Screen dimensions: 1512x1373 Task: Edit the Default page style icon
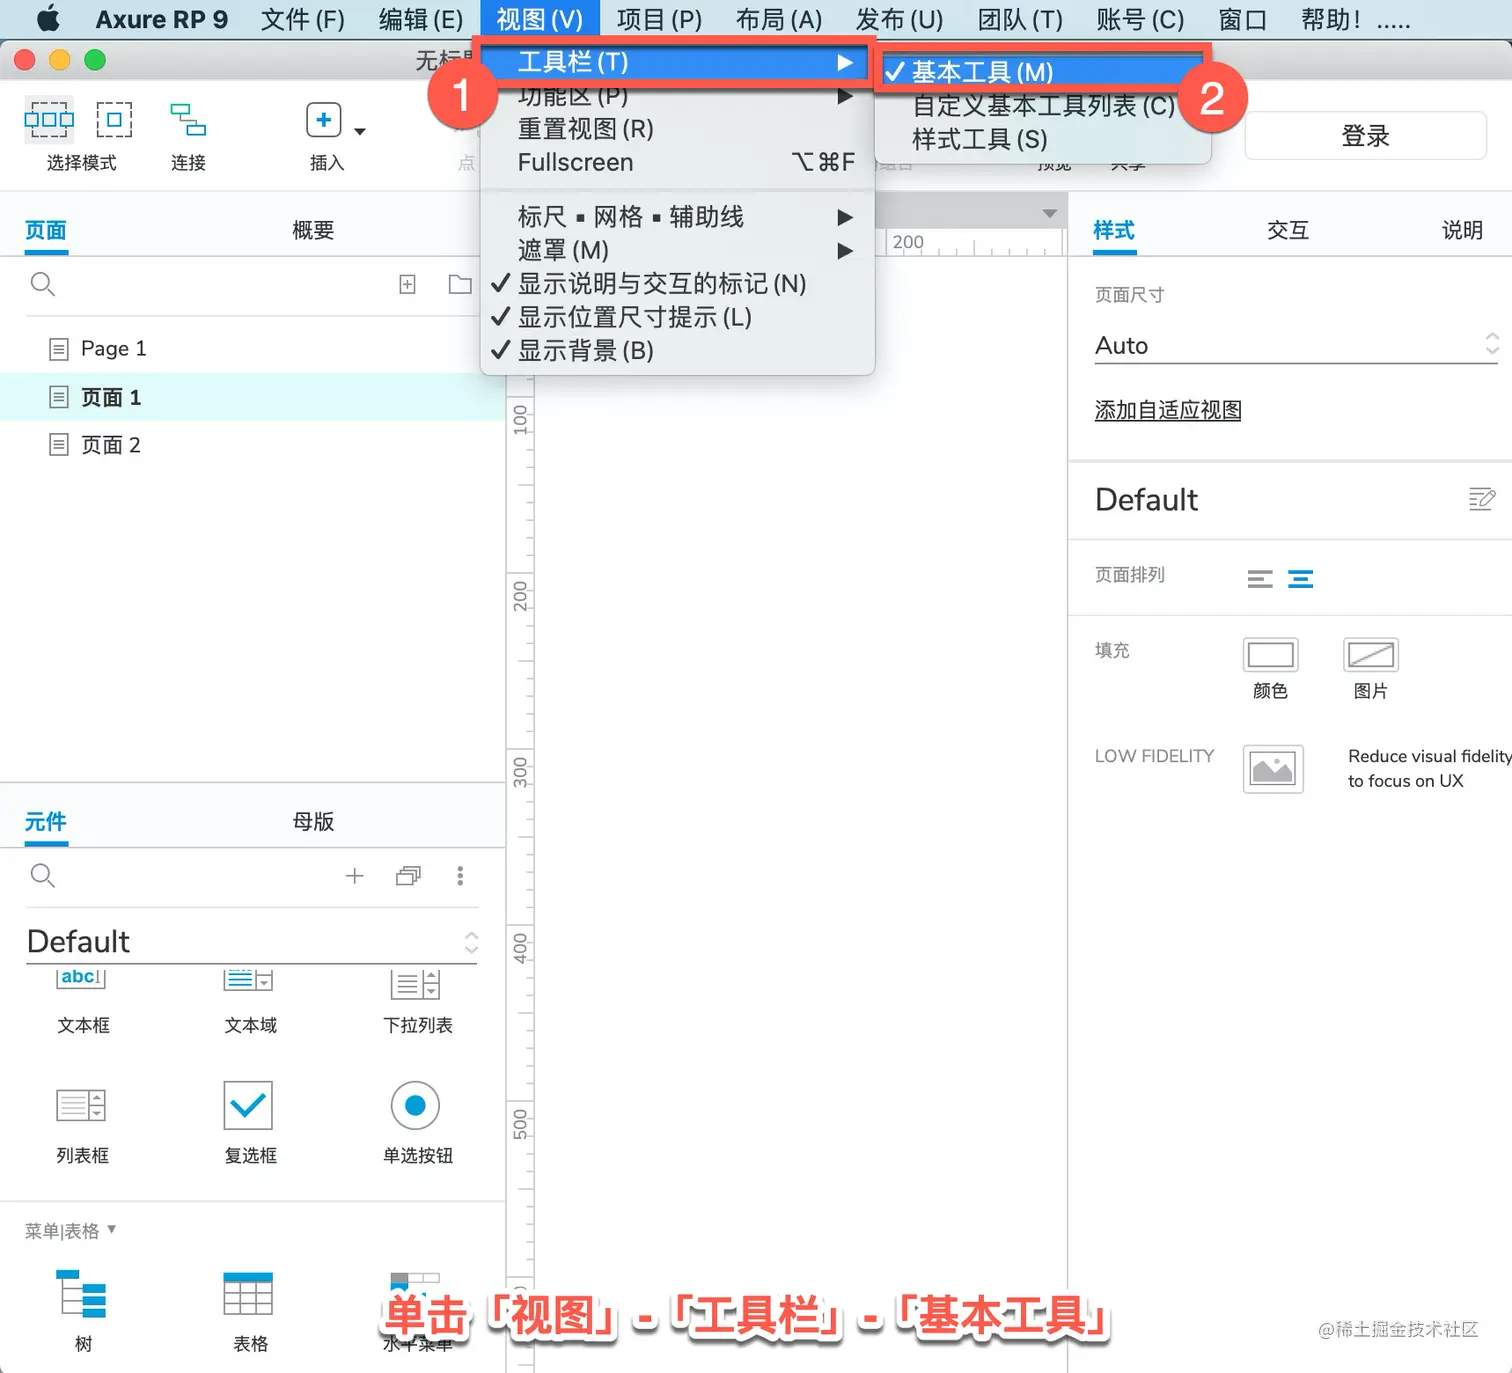(1482, 499)
